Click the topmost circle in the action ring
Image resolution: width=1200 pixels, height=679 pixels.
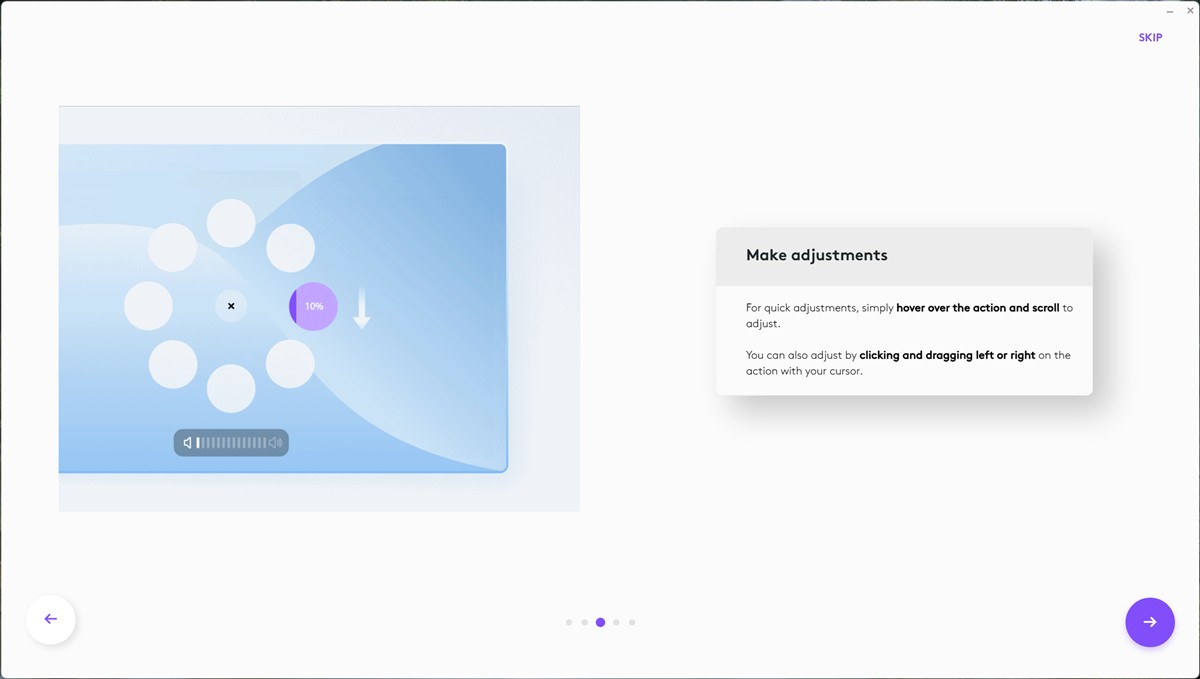tap(231, 223)
